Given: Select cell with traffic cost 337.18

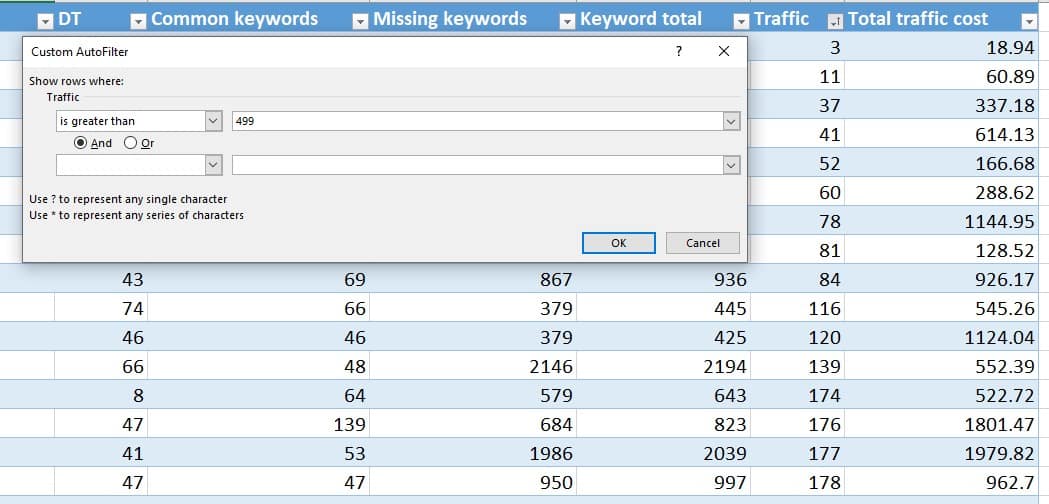Looking at the screenshot, I should [x=942, y=105].
